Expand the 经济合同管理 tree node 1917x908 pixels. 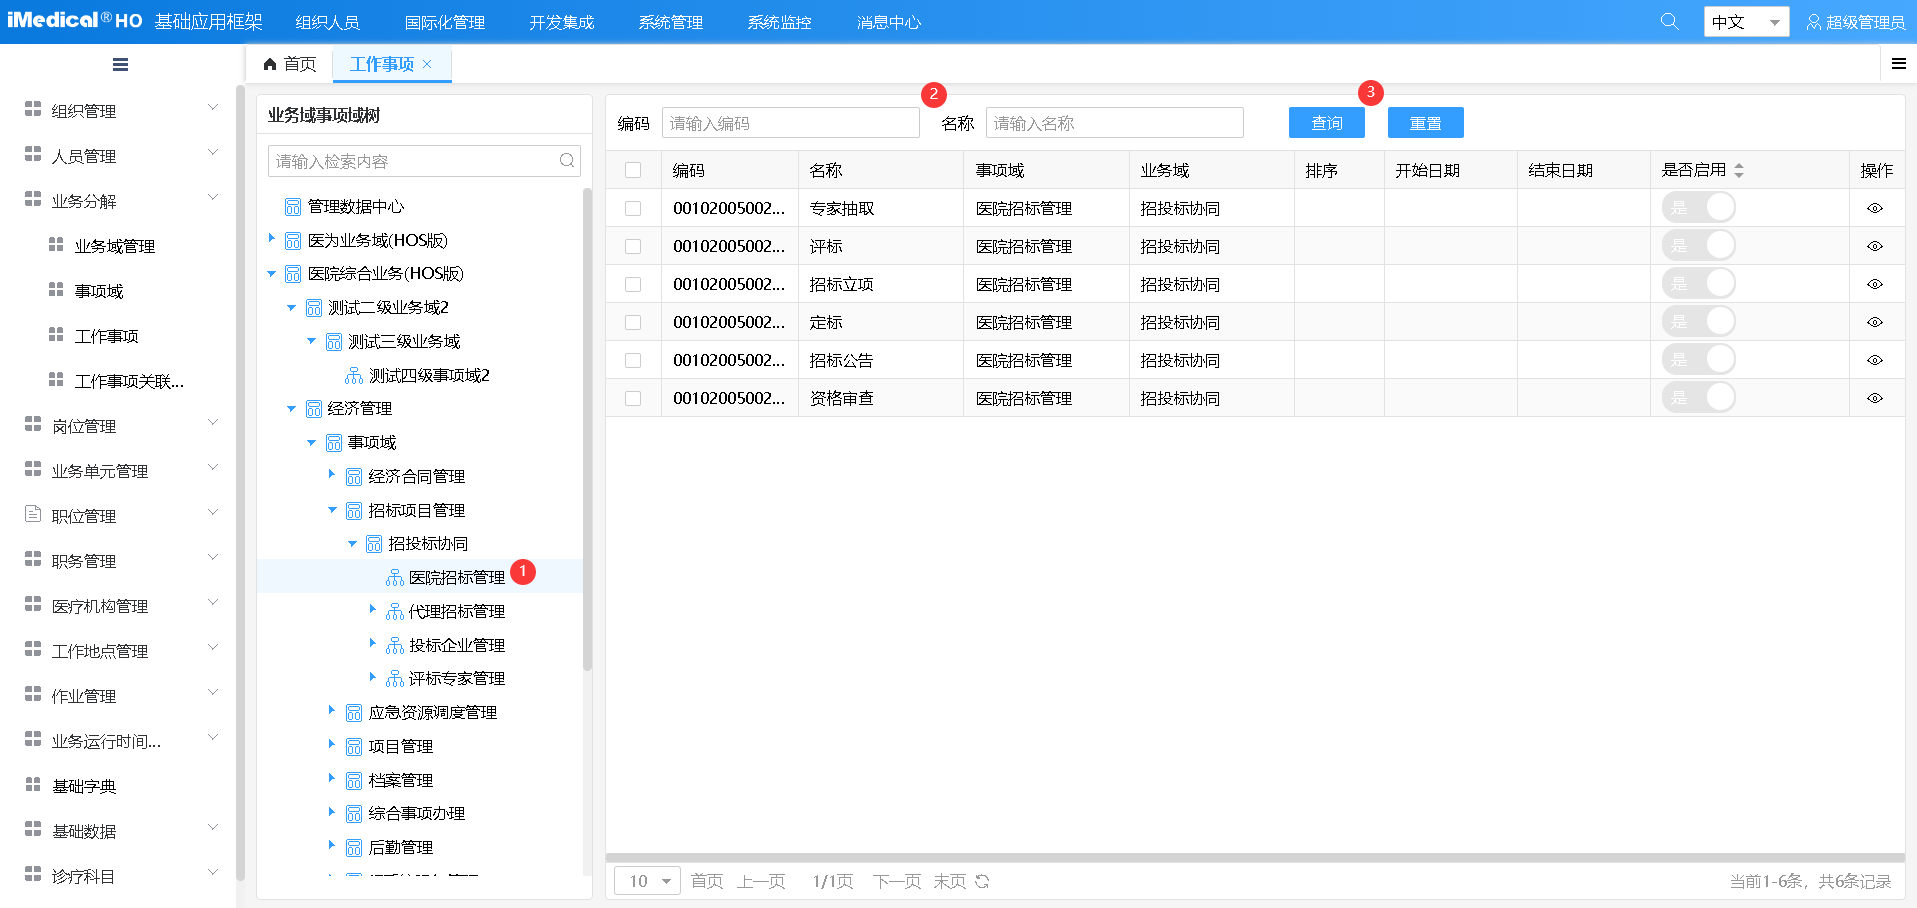(331, 476)
